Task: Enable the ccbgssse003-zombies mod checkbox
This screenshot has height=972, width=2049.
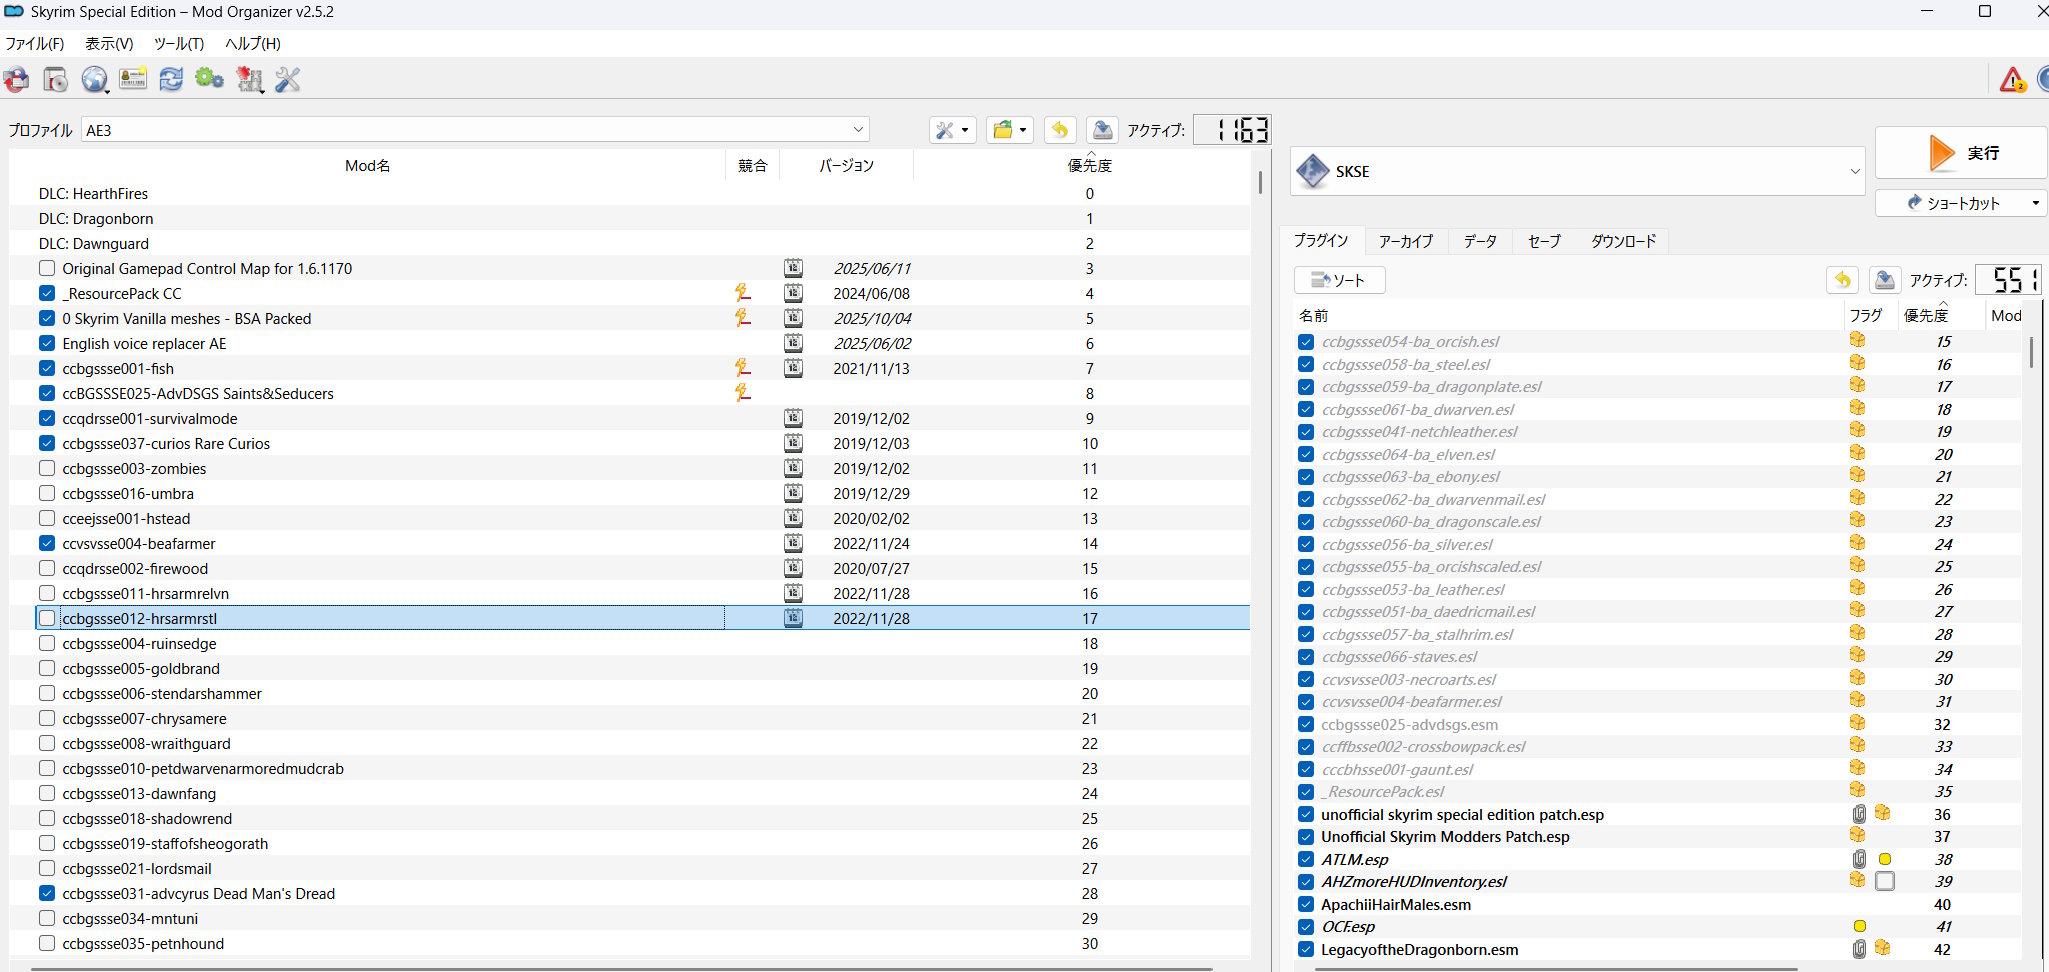Action: (47, 468)
